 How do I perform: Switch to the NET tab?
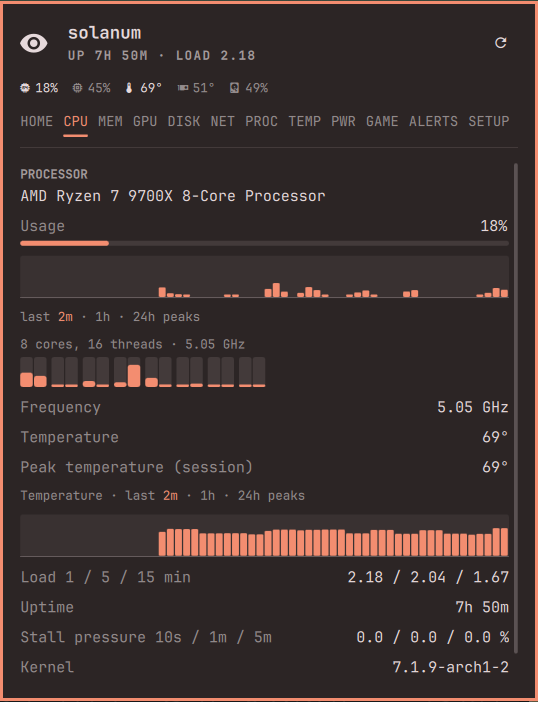[x=222, y=121]
